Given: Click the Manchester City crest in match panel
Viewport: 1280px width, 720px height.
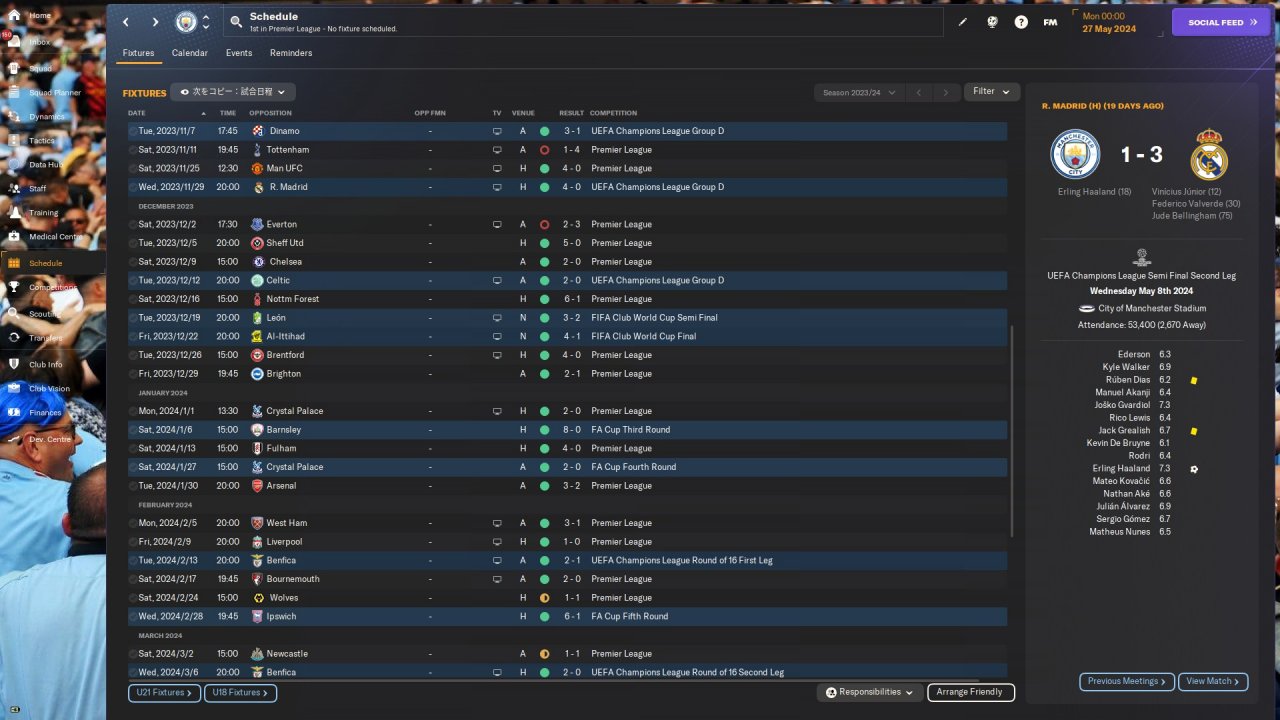Looking at the screenshot, I should [x=1075, y=155].
